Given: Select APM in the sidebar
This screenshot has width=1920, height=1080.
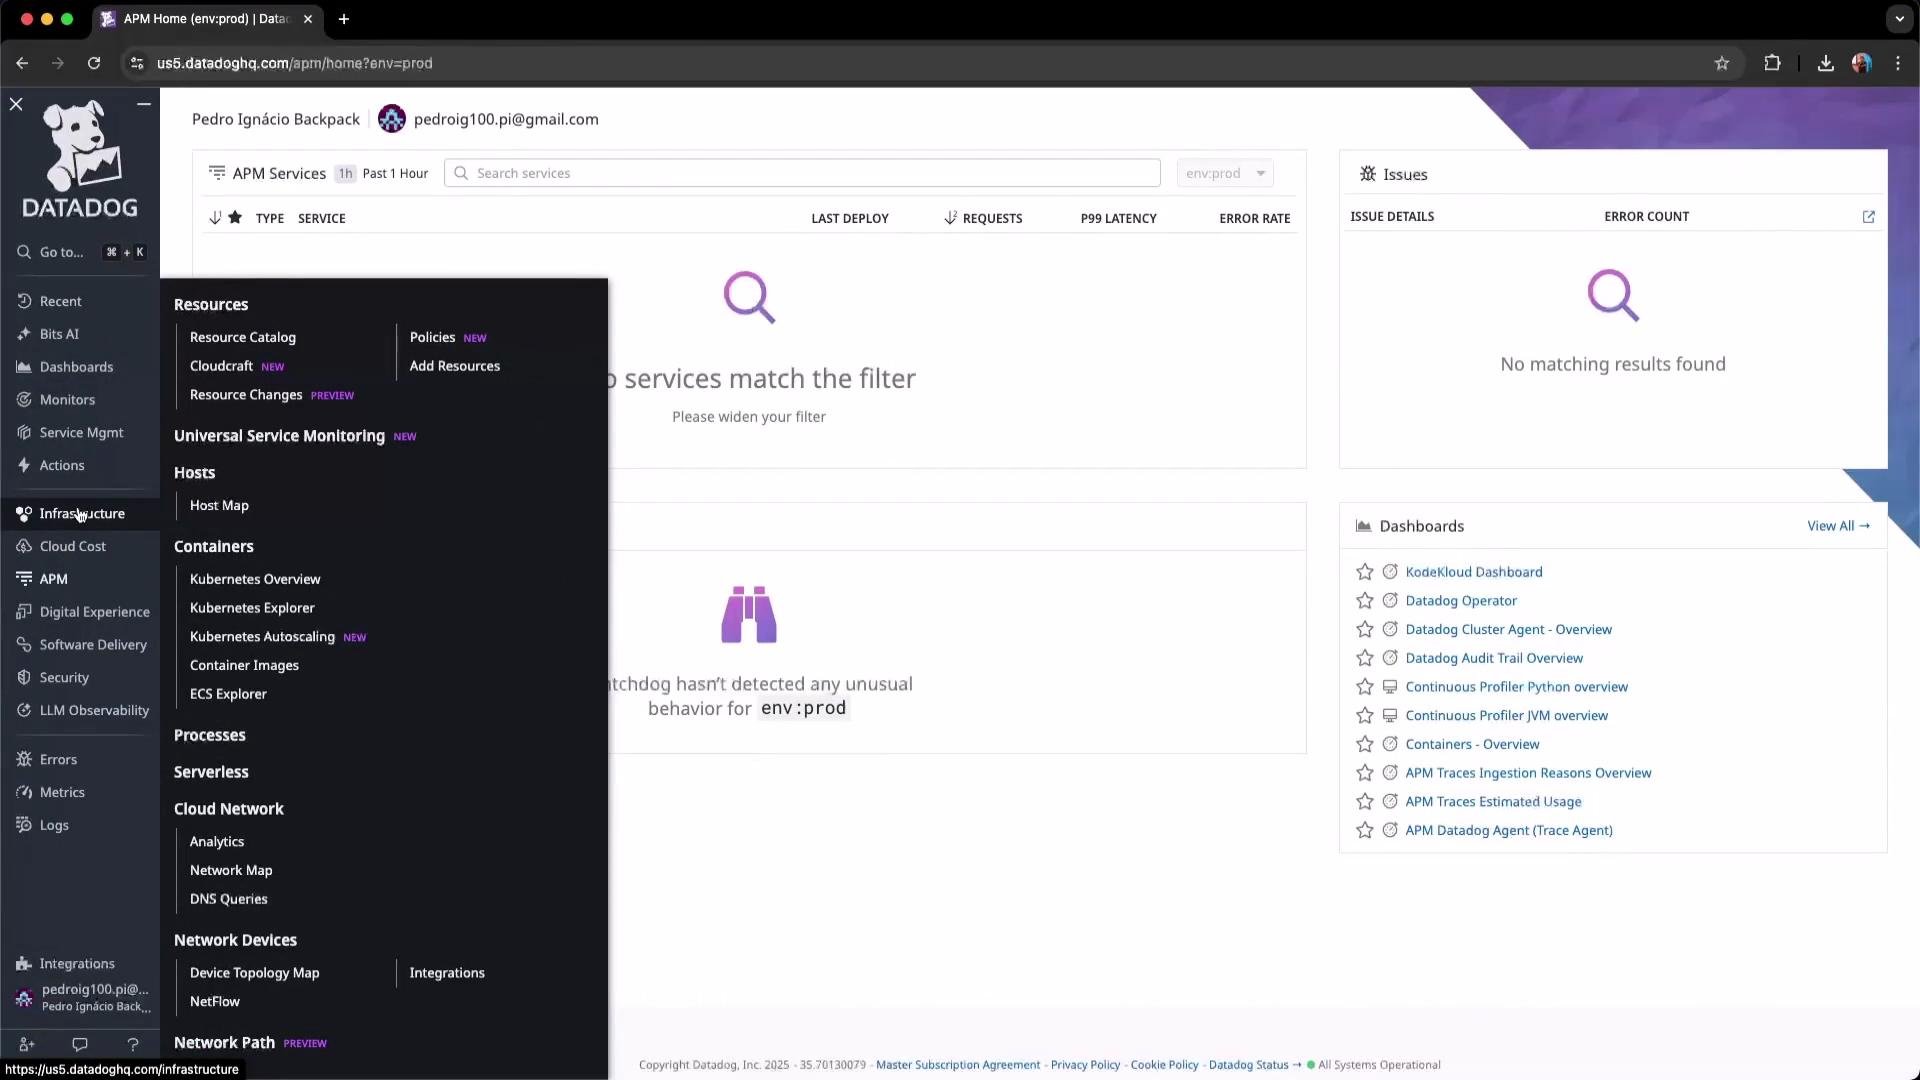Looking at the screenshot, I should click(53, 580).
